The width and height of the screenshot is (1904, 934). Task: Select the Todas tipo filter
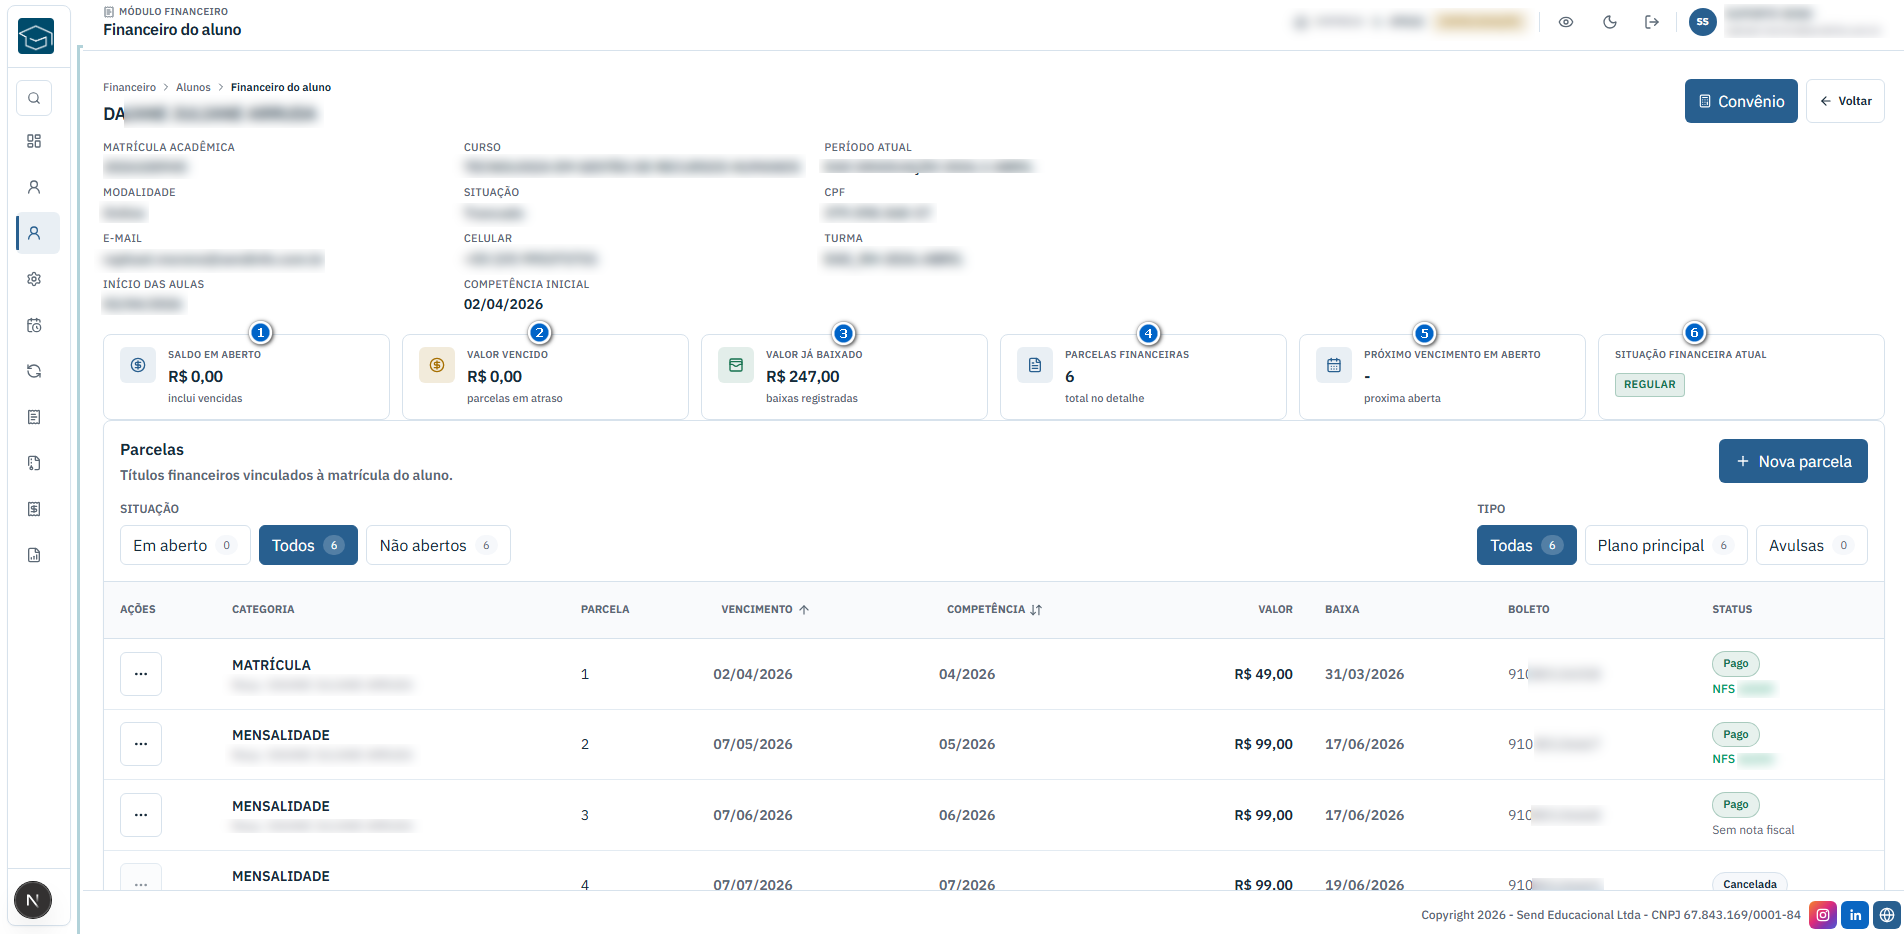(x=1526, y=545)
